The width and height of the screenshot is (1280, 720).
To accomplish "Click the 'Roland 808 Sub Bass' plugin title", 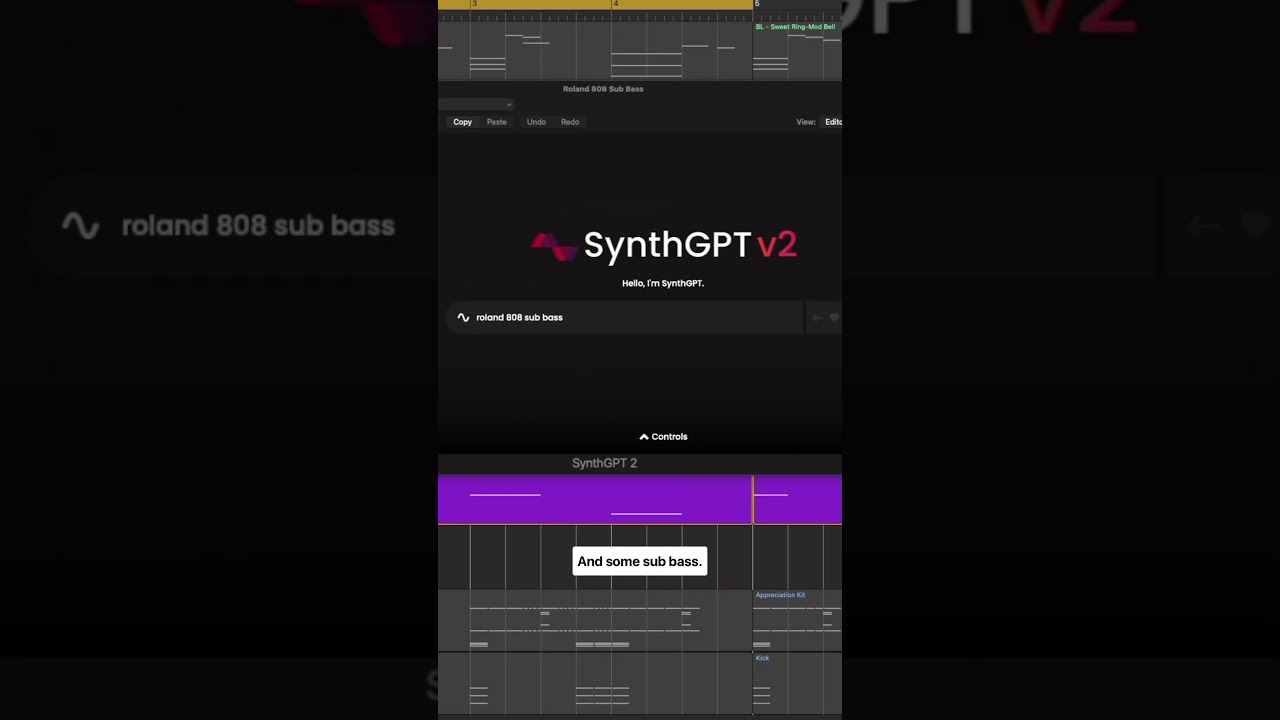I will (x=603, y=89).
